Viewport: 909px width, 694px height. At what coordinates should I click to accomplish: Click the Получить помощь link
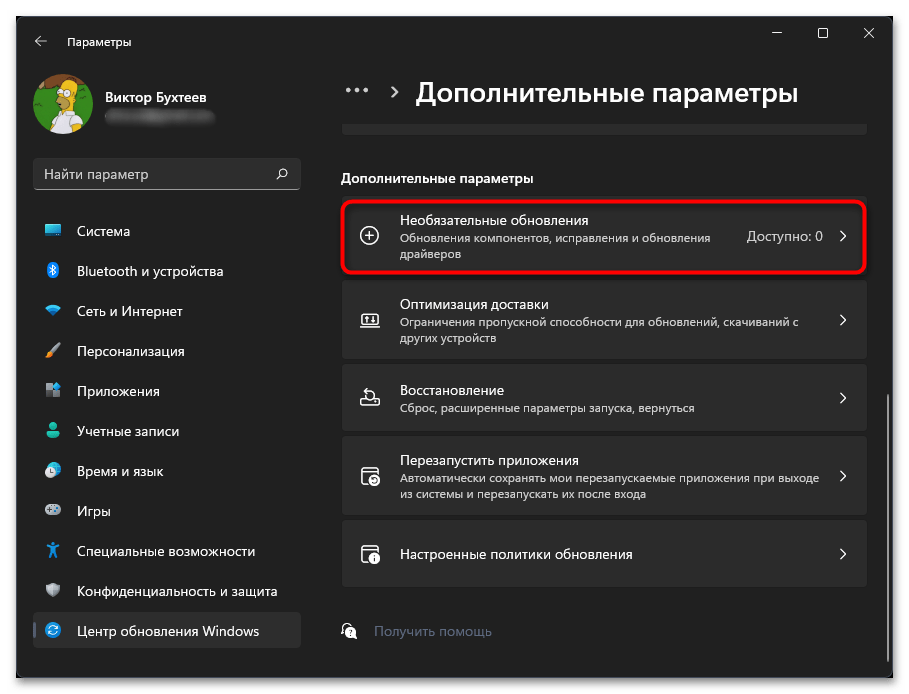(x=432, y=631)
